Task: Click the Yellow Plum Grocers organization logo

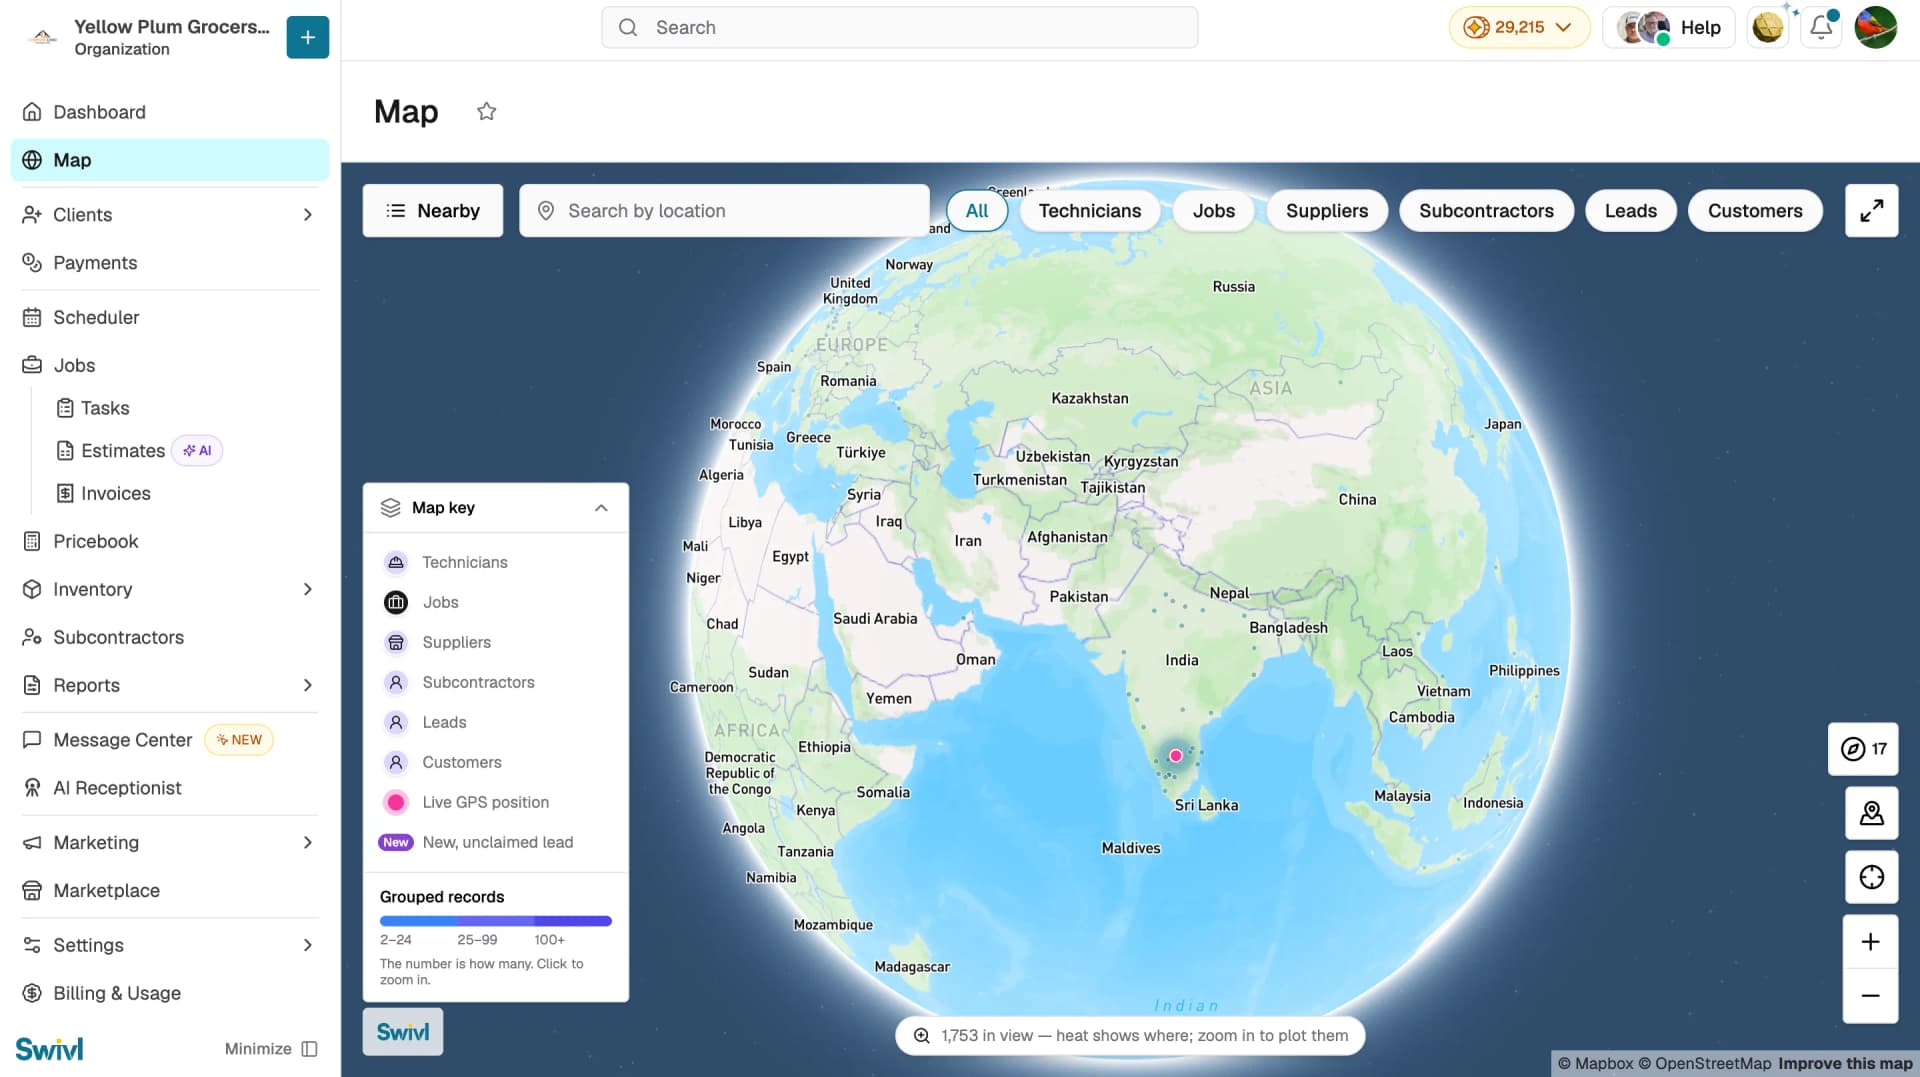Action: tap(43, 37)
